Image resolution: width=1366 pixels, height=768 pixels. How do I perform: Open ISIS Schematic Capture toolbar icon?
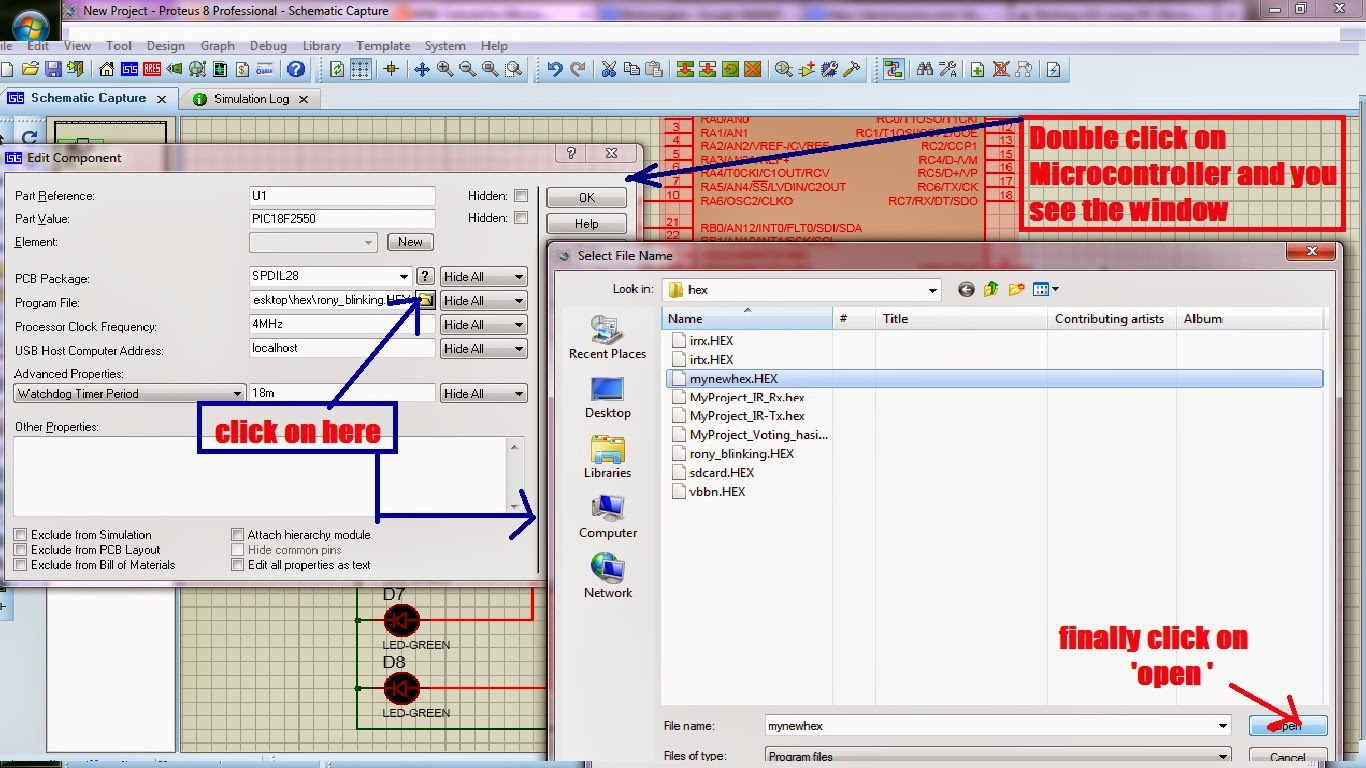pos(129,69)
